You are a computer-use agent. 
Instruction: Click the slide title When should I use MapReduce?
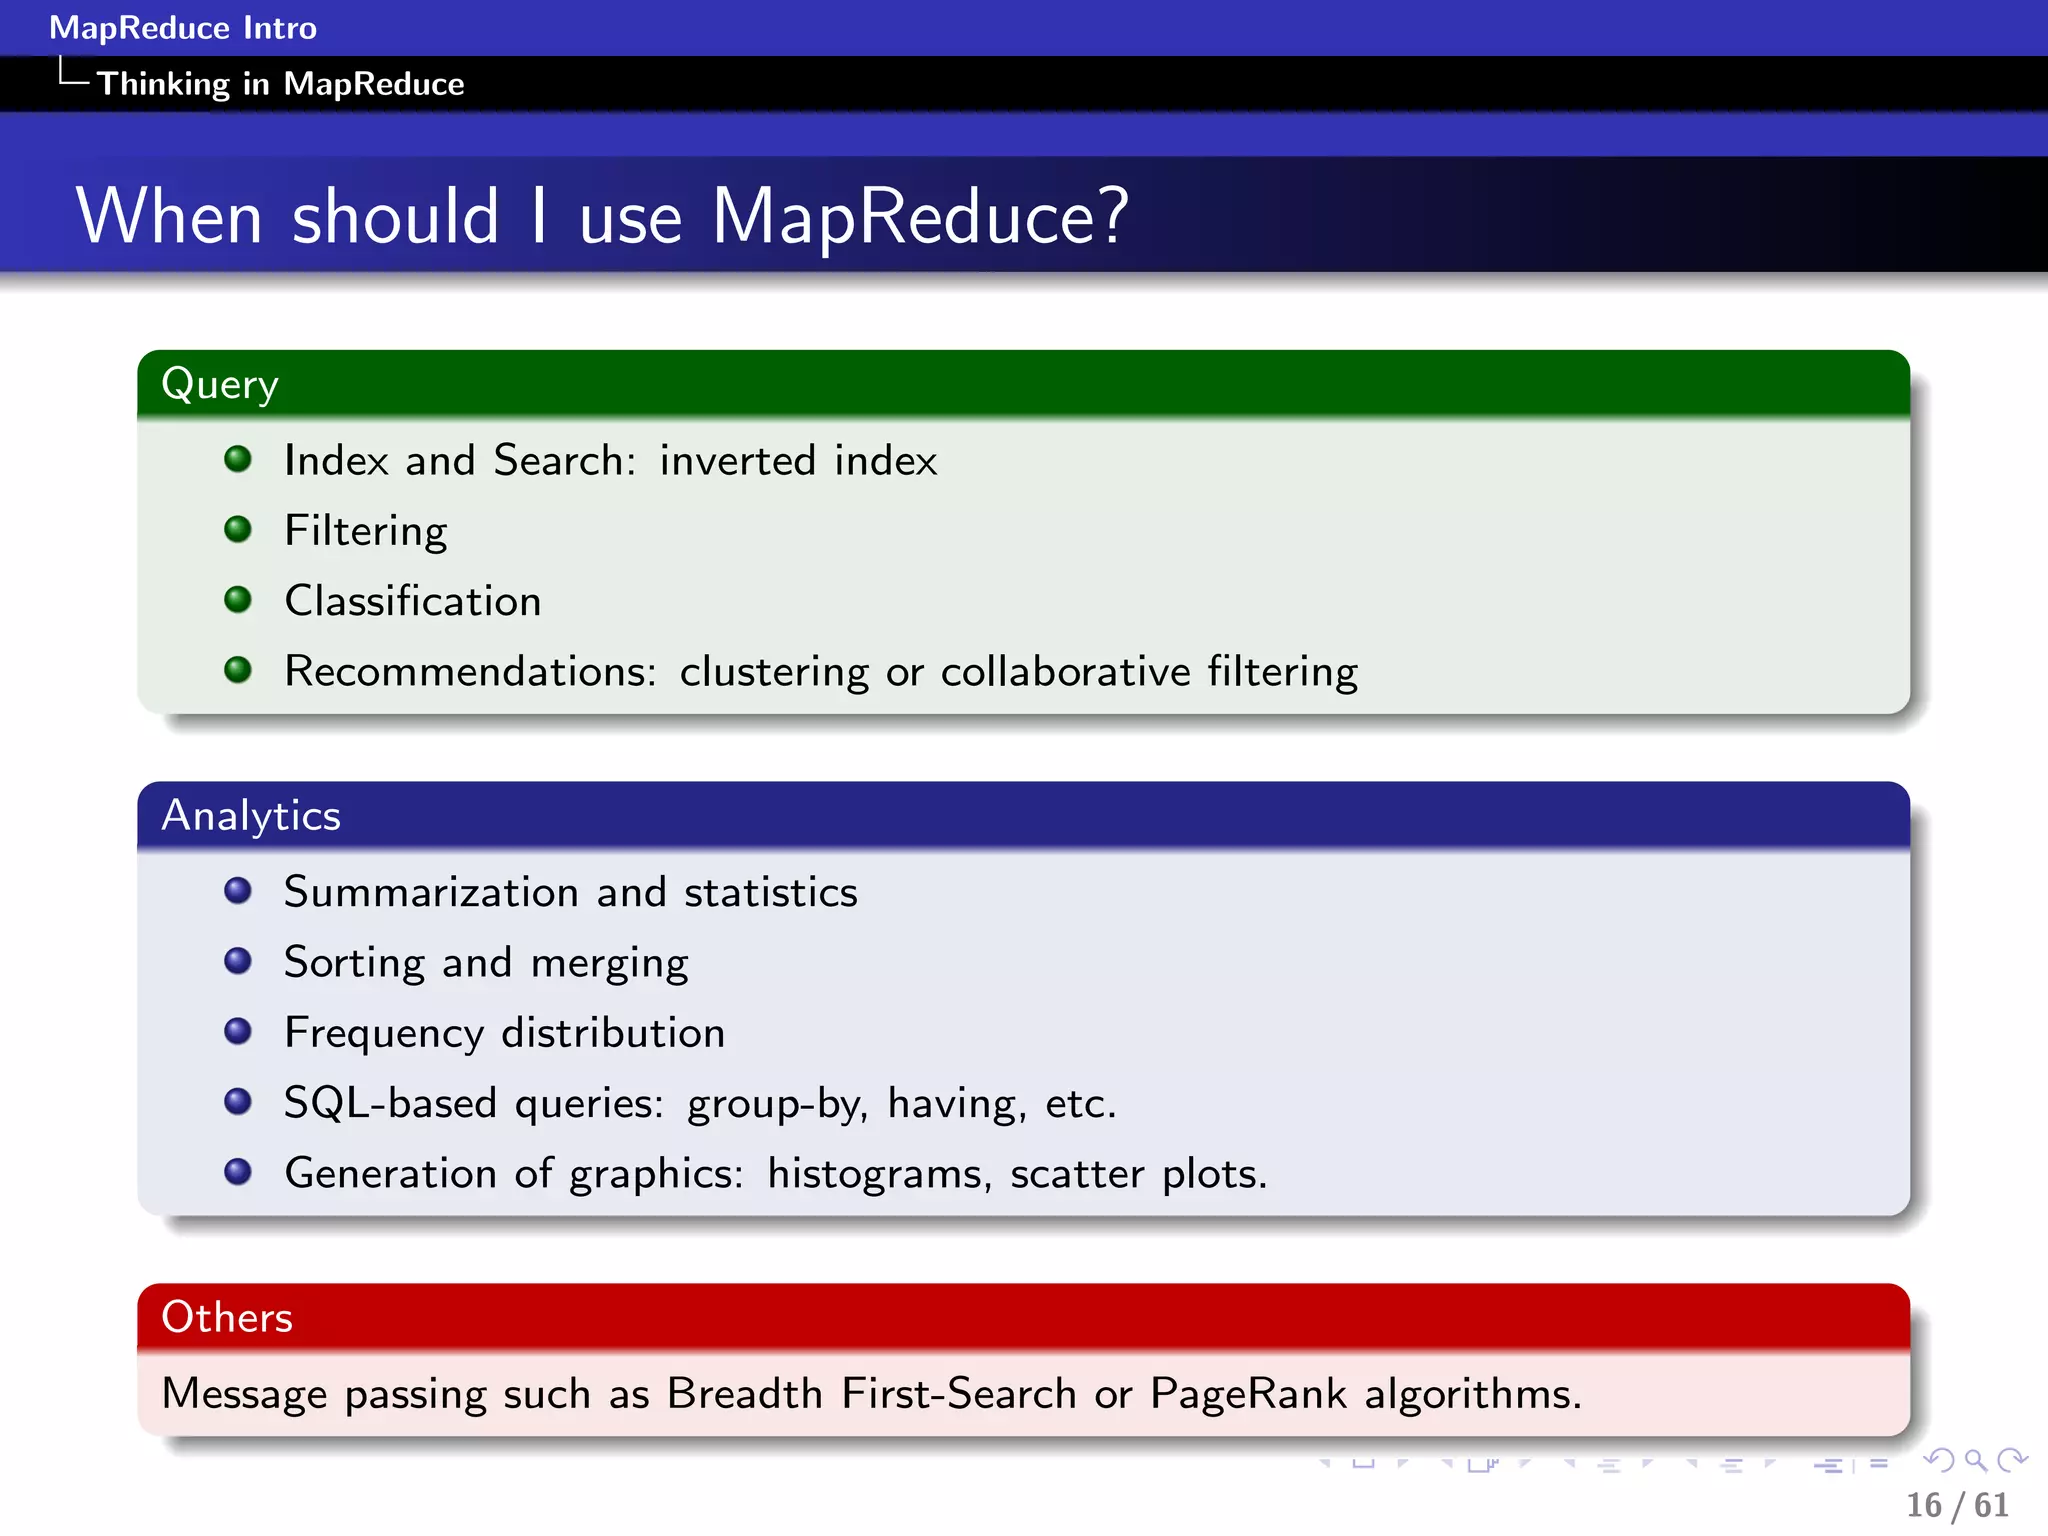pyautogui.click(x=602, y=216)
